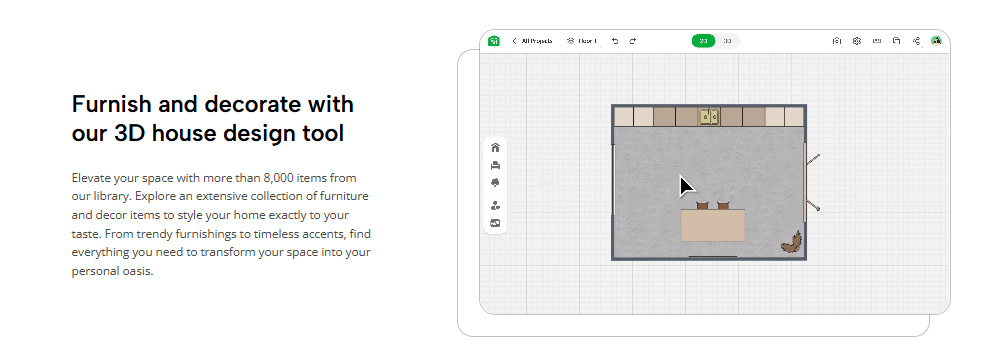Viewport: 990px width, 360px height.
Task: Select the ruler measurement tool
Action: 876,41
